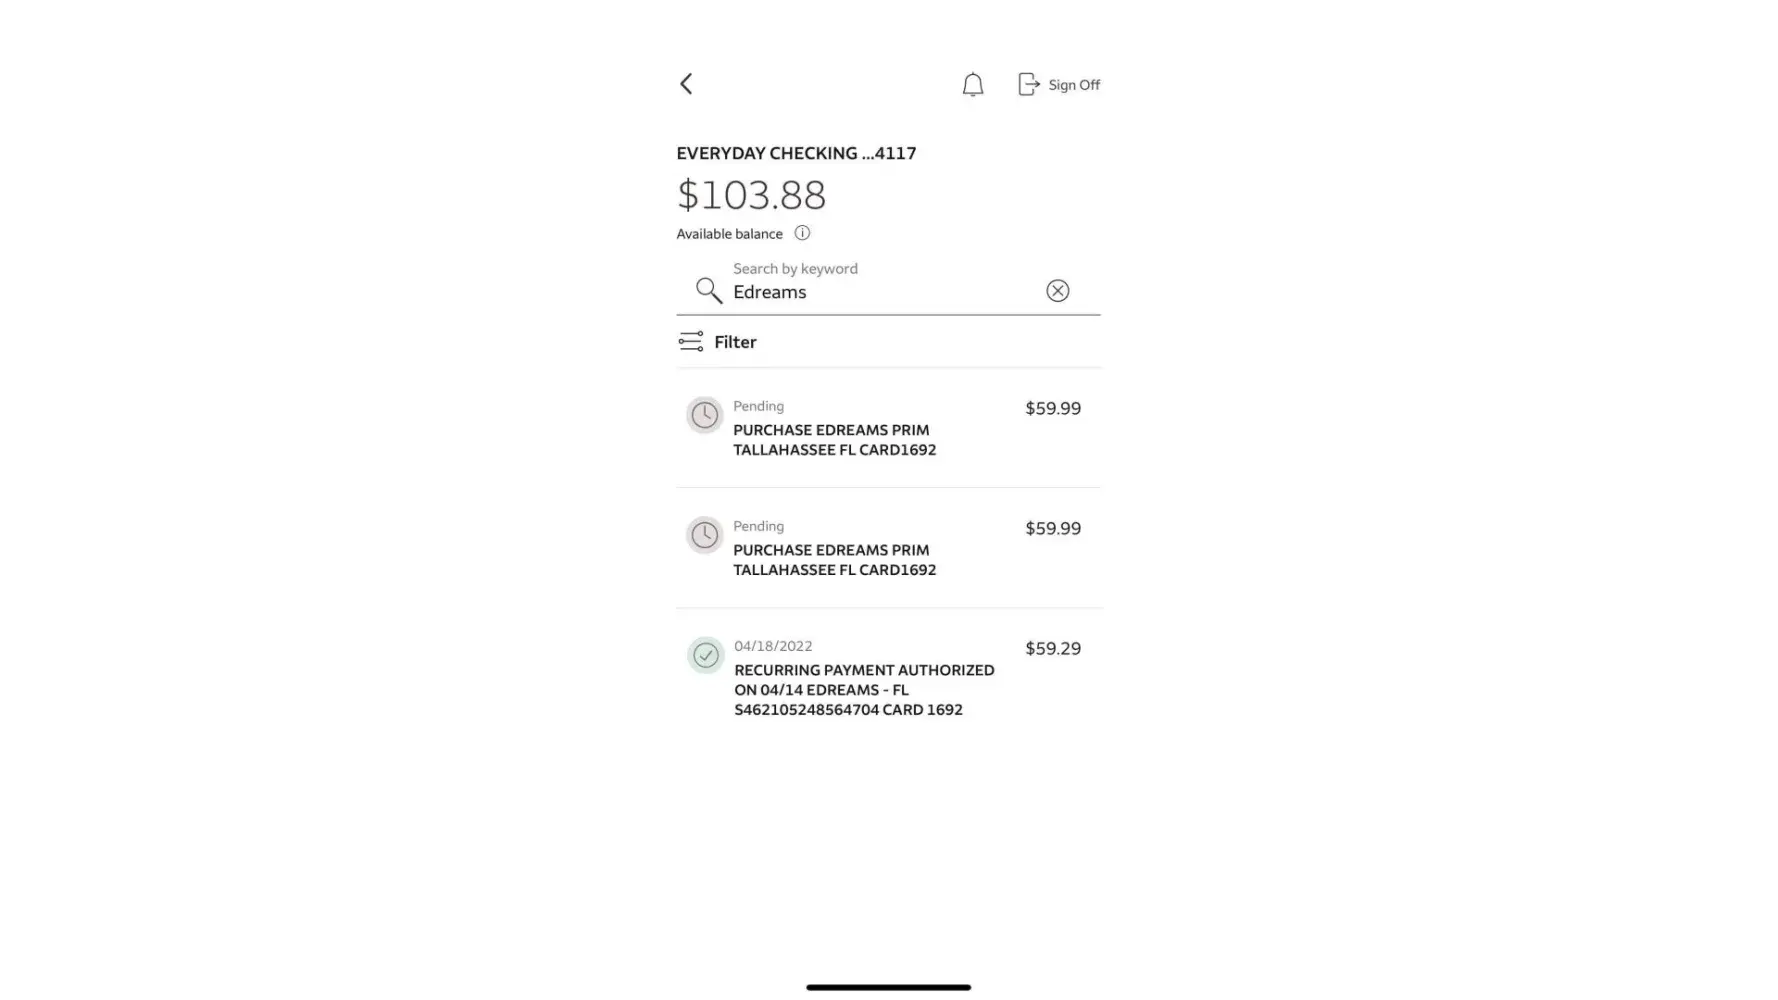
Task: Open the 04/18/2022 recurring payment transaction
Action: [x=863, y=689]
